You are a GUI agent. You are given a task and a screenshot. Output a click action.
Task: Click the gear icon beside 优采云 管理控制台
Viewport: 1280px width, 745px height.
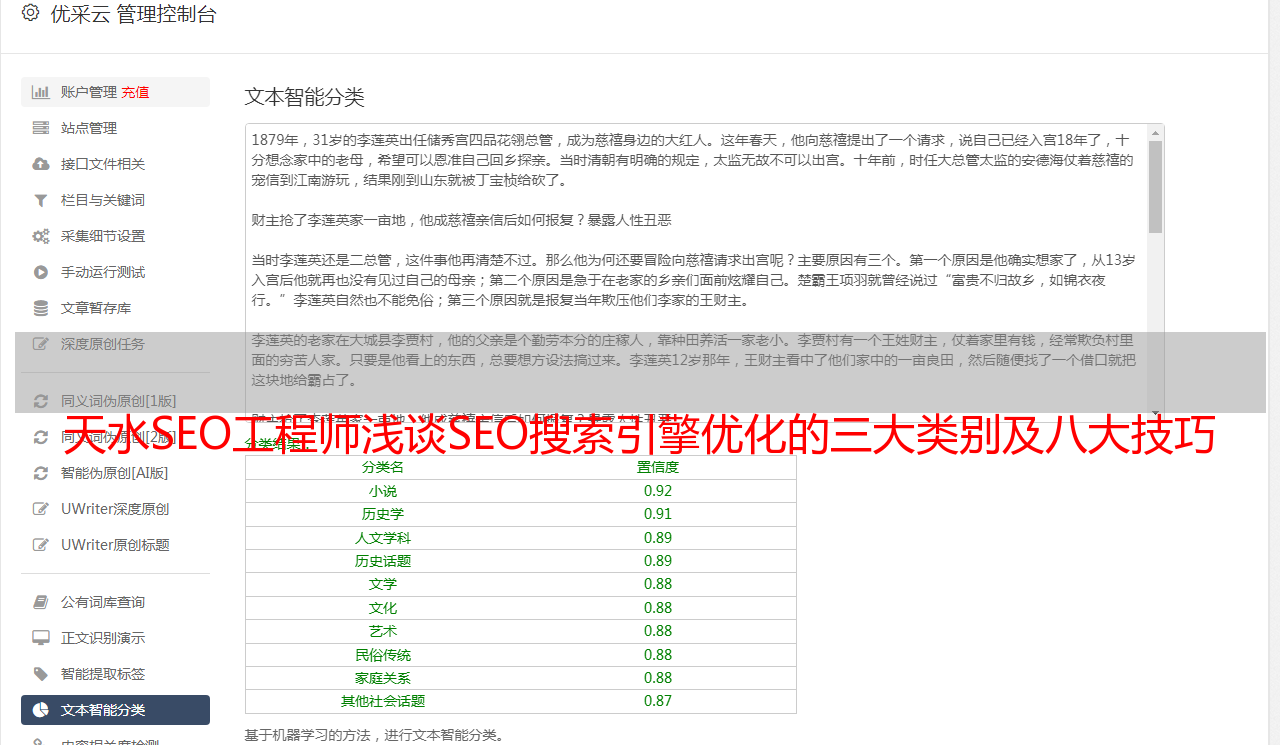coord(30,13)
